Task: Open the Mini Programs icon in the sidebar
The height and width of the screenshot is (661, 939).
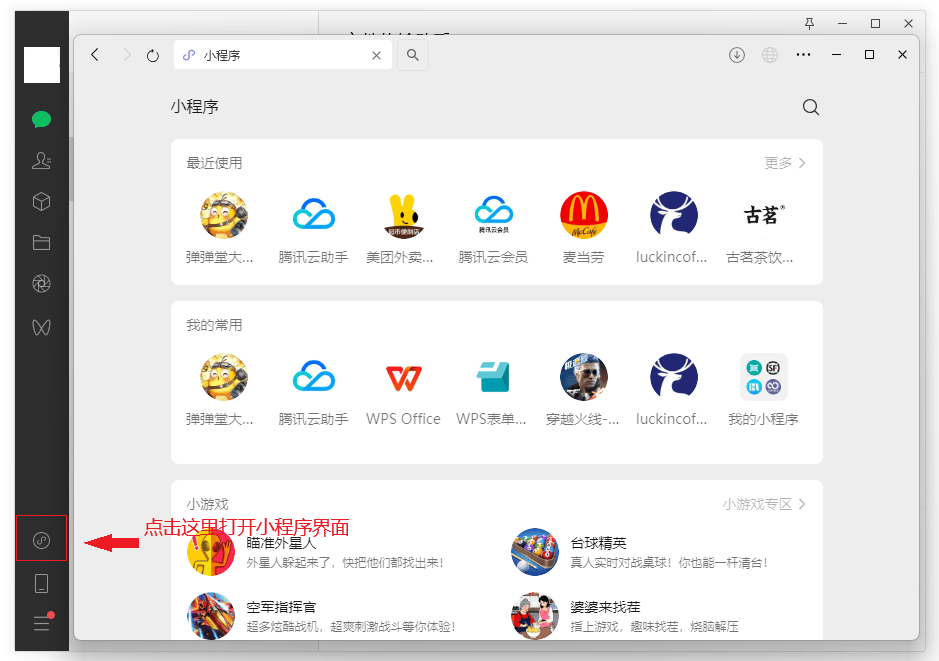Action: 41,538
